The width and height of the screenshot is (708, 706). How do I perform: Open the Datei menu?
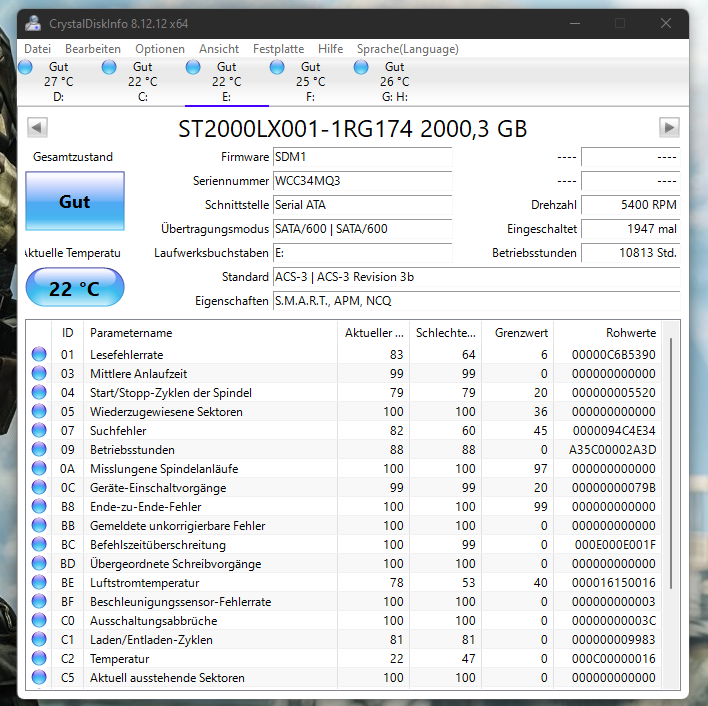click(x=37, y=49)
